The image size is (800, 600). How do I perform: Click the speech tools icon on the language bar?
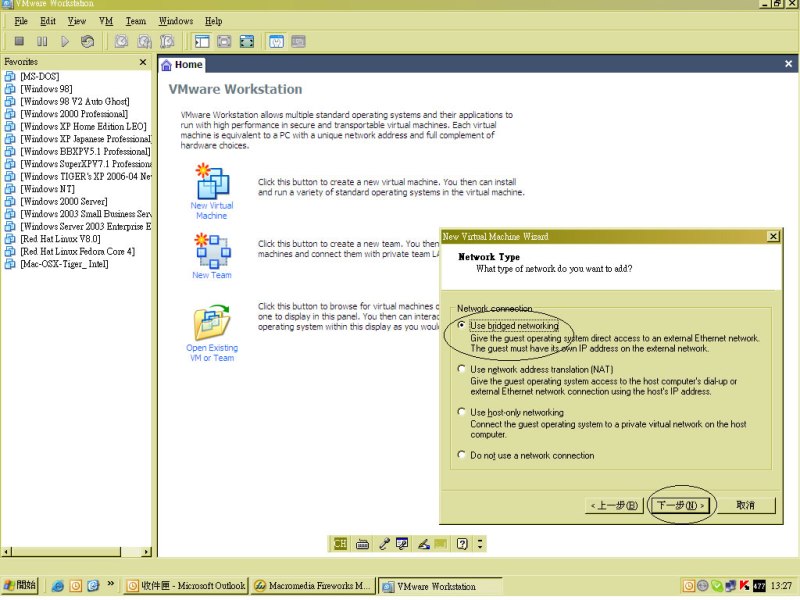coord(402,544)
